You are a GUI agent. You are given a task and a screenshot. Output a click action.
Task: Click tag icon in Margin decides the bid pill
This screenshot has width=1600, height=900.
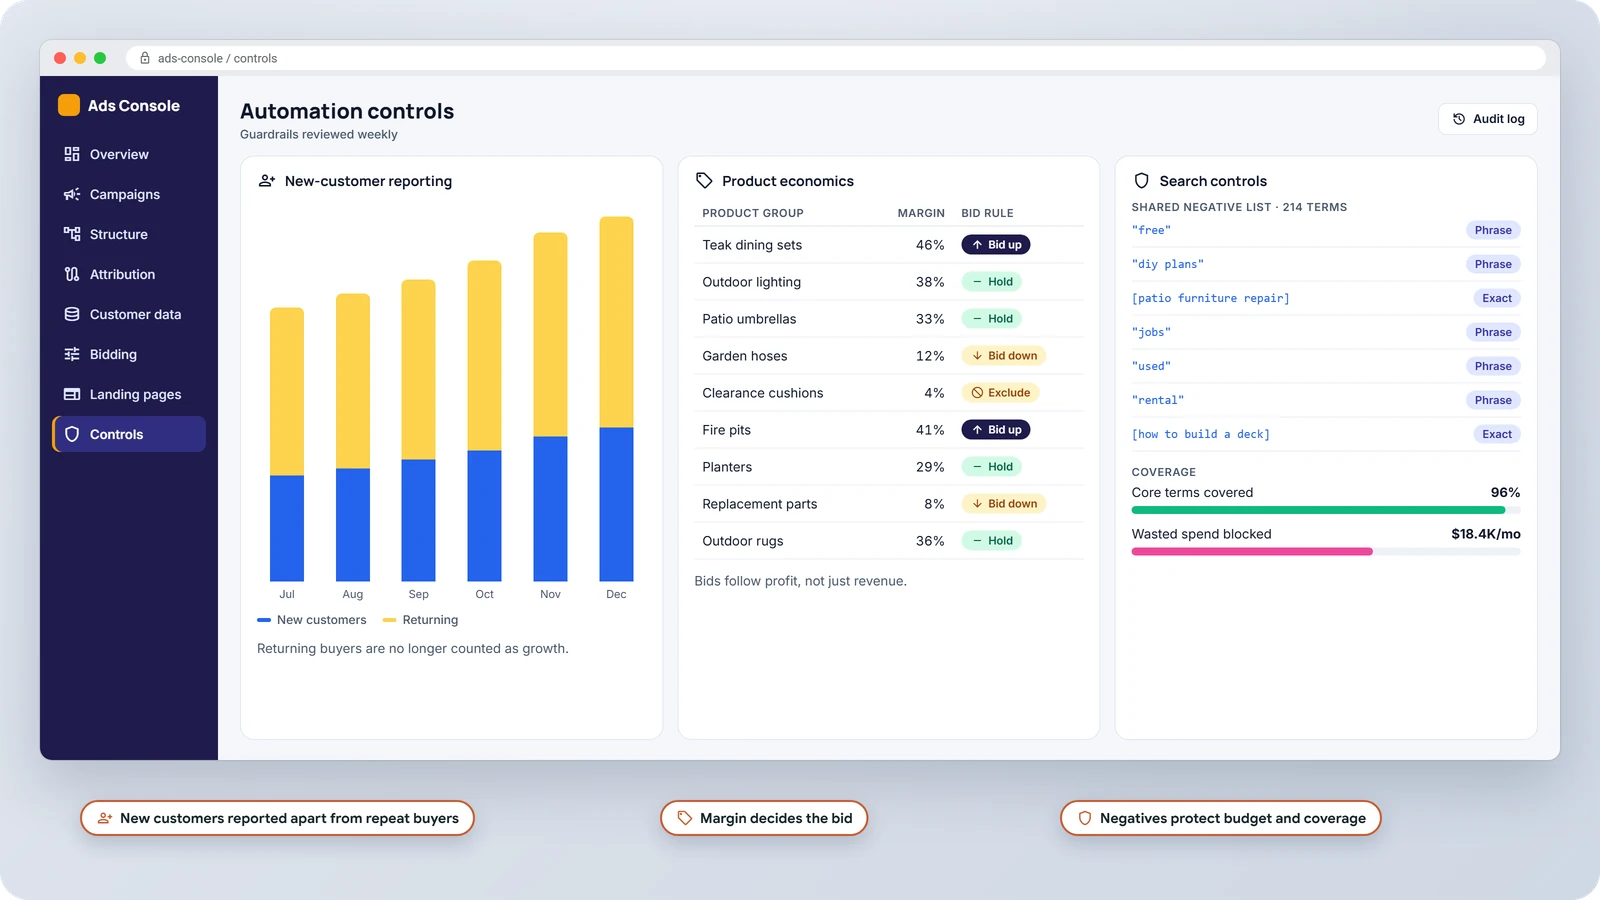(x=685, y=818)
